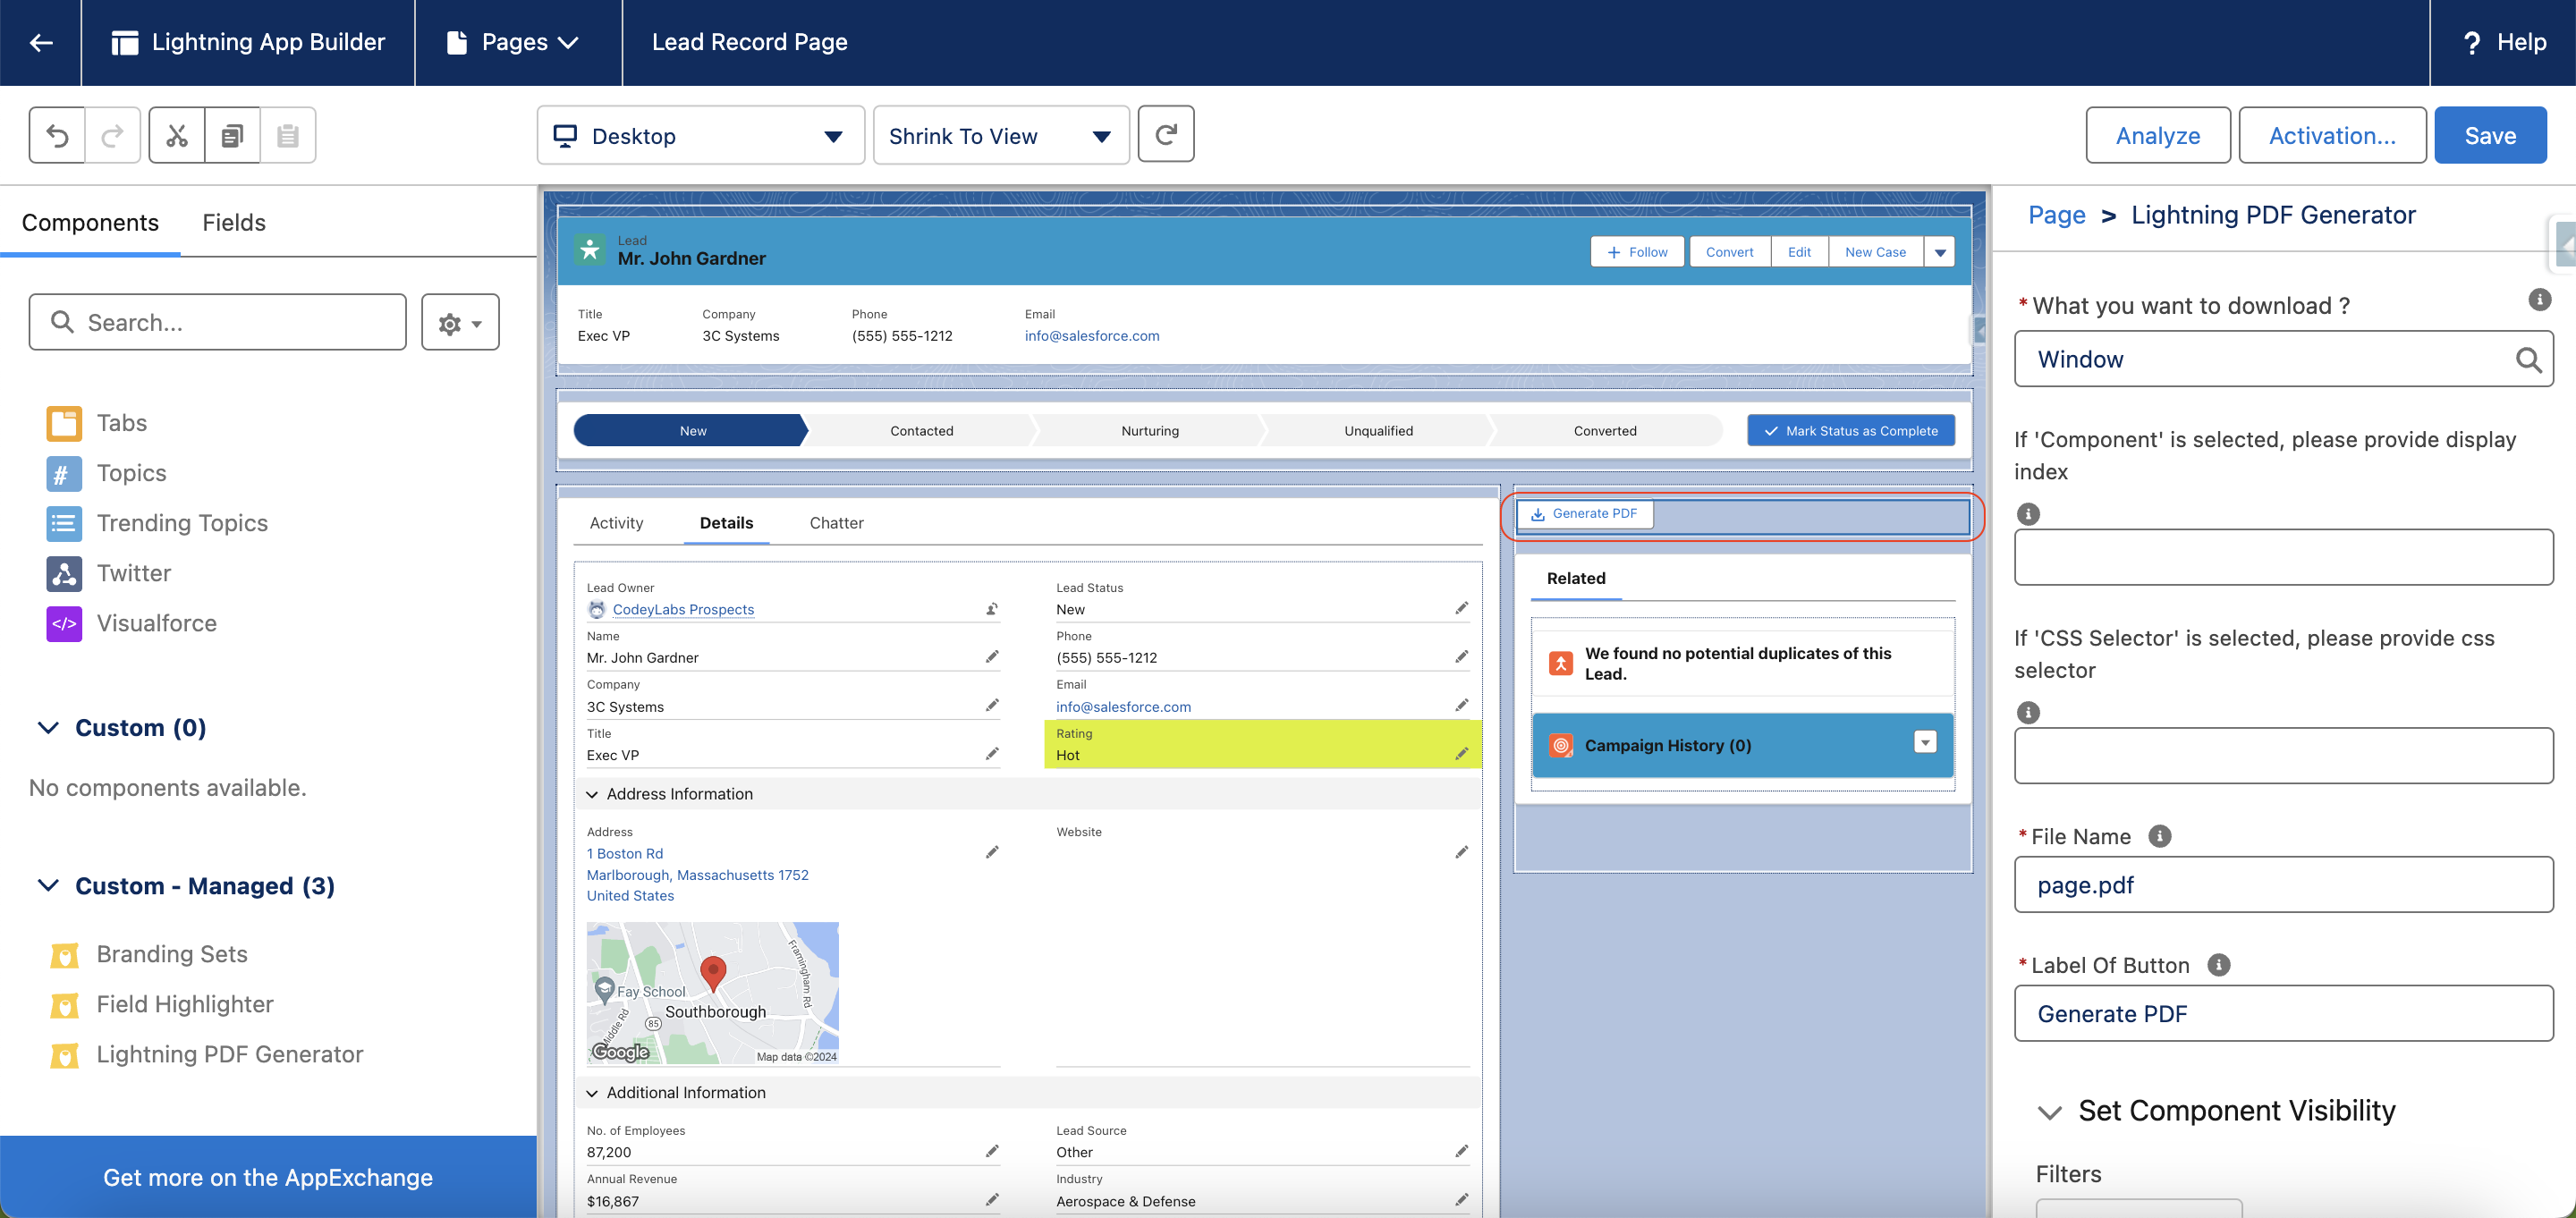Click the Copy icon in the toolbar
Image resolution: width=2576 pixels, height=1218 pixels.
coord(232,135)
